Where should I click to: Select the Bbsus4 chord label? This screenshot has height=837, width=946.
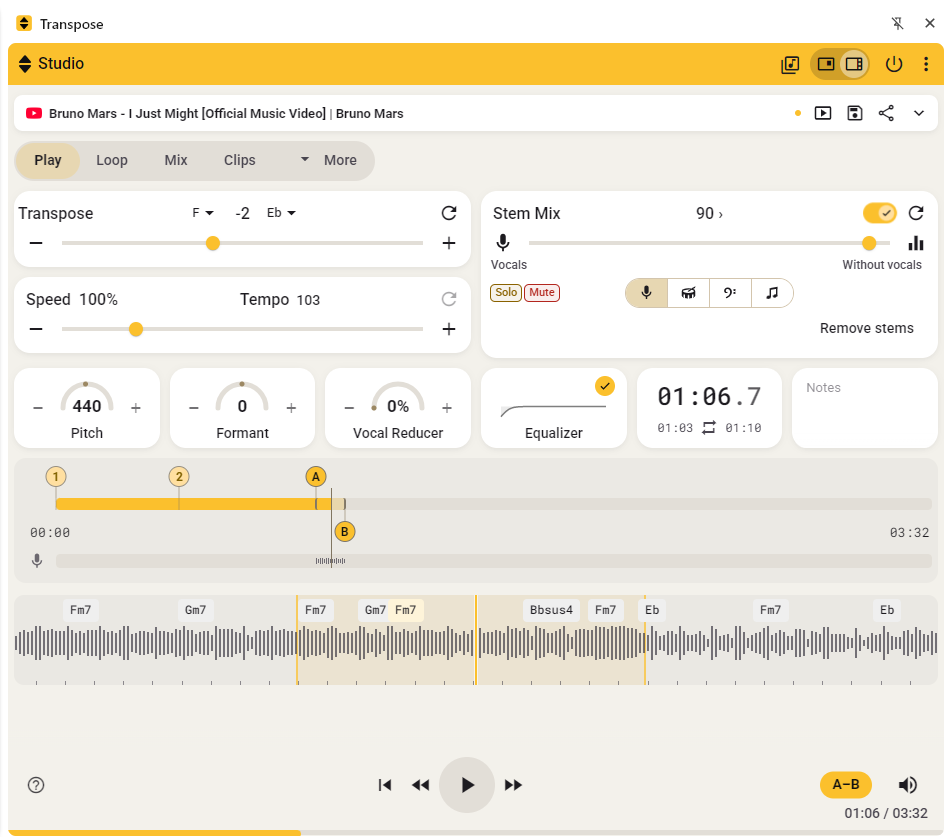tap(551, 610)
